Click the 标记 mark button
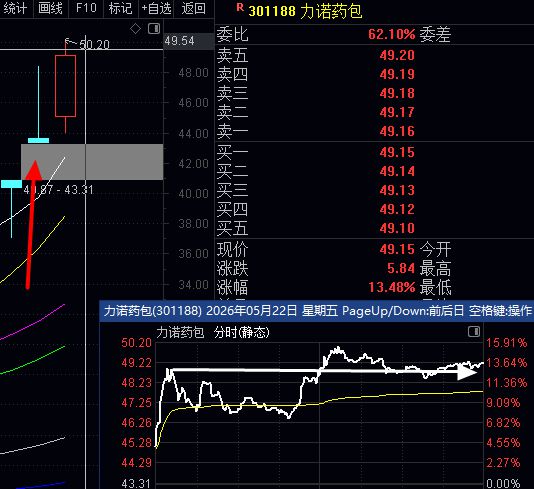 pyautogui.click(x=121, y=8)
